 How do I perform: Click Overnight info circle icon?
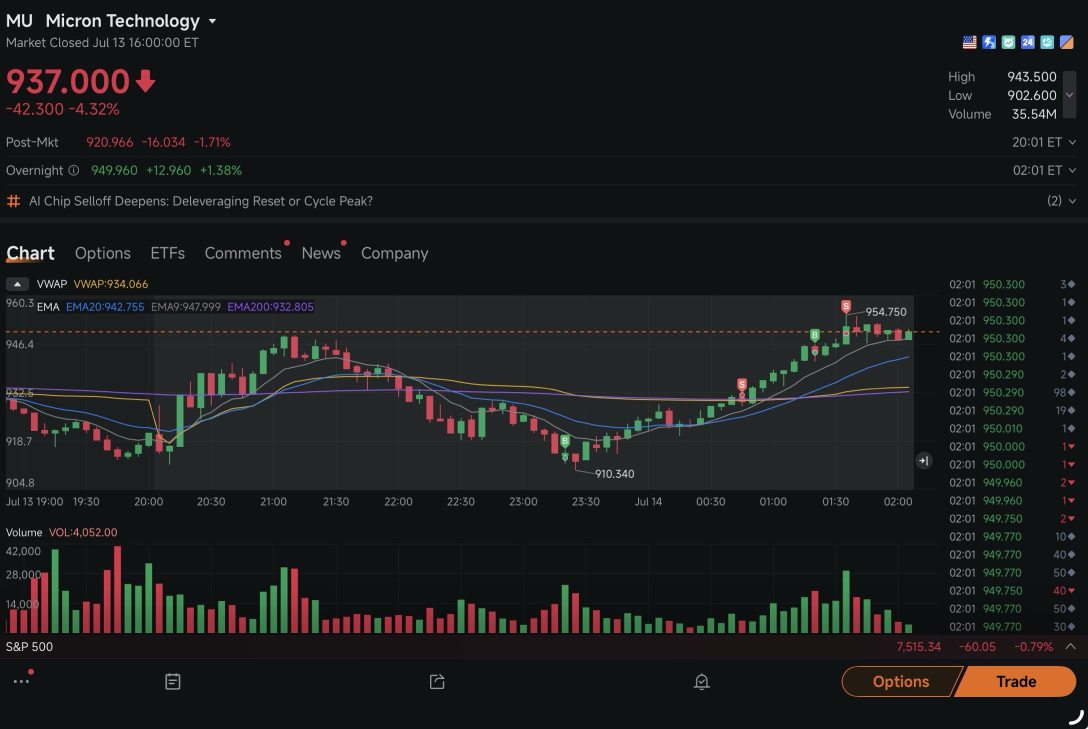tap(74, 170)
